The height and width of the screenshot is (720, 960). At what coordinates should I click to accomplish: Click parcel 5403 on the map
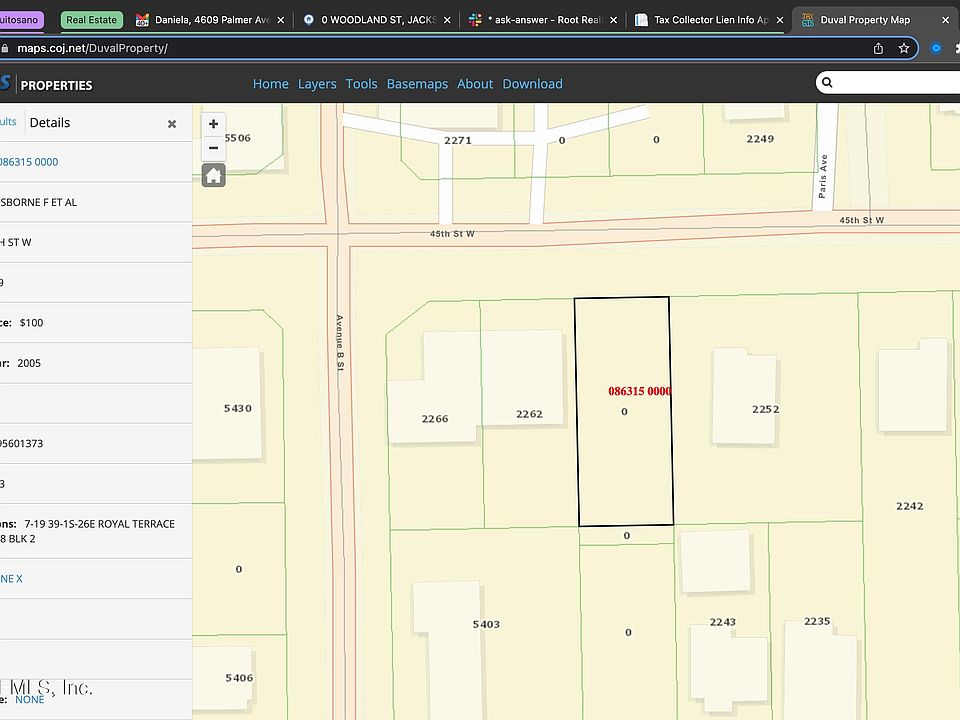486,624
